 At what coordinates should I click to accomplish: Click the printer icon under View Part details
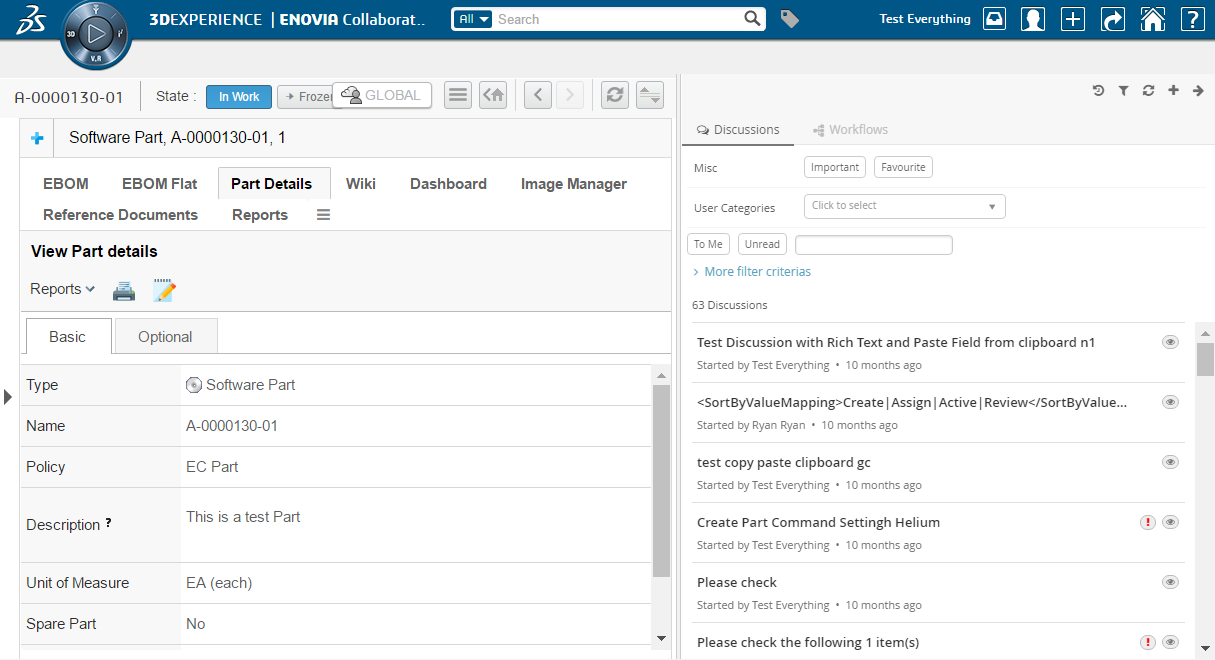tap(123, 290)
